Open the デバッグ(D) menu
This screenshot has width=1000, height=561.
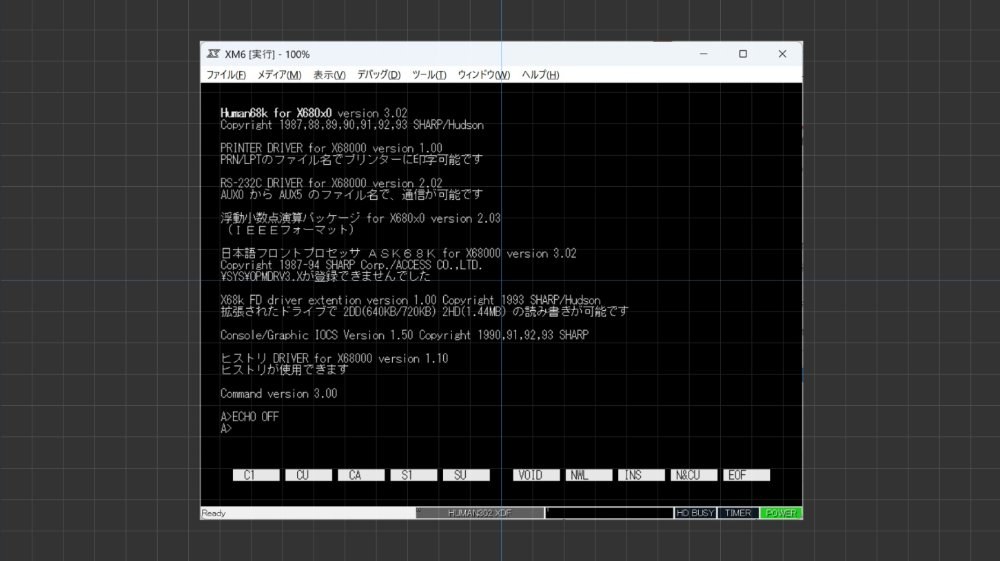(378, 75)
